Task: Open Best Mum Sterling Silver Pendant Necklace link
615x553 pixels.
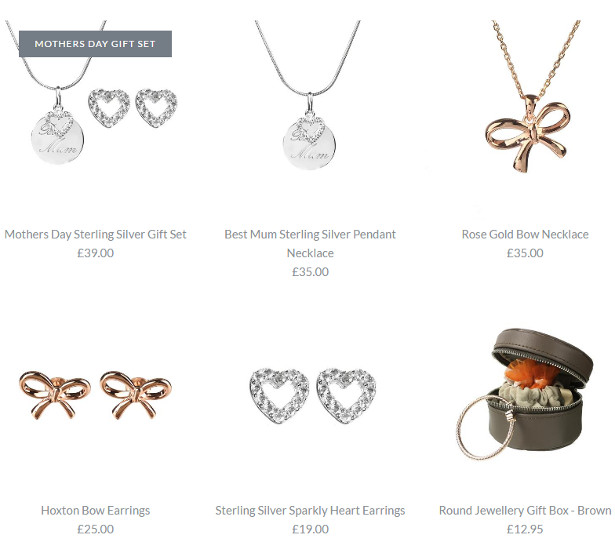Action: (x=310, y=244)
